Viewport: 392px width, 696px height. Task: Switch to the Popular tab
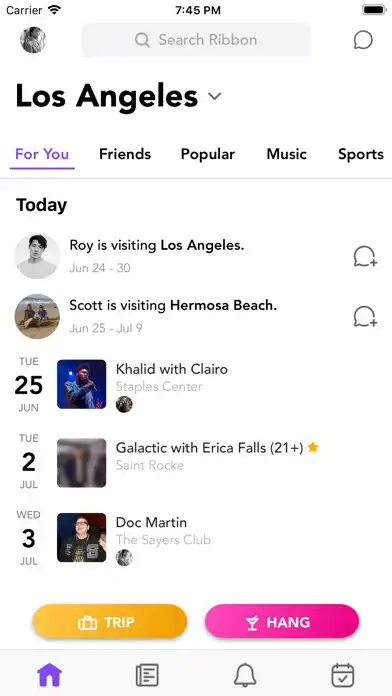[x=208, y=154]
